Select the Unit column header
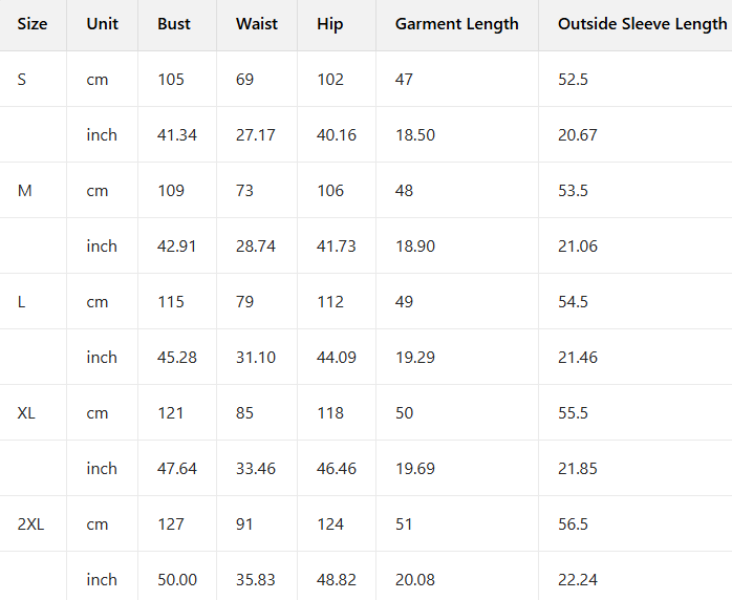The image size is (732, 600). pyautogui.click(x=102, y=24)
